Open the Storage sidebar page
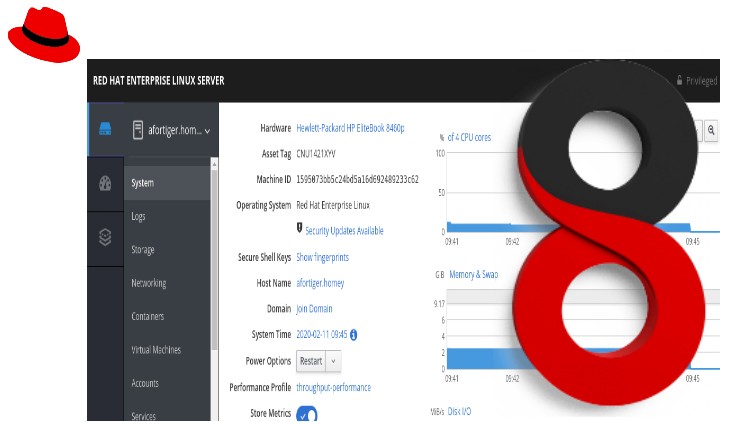The image size is (750, 422). coord(143,250)
